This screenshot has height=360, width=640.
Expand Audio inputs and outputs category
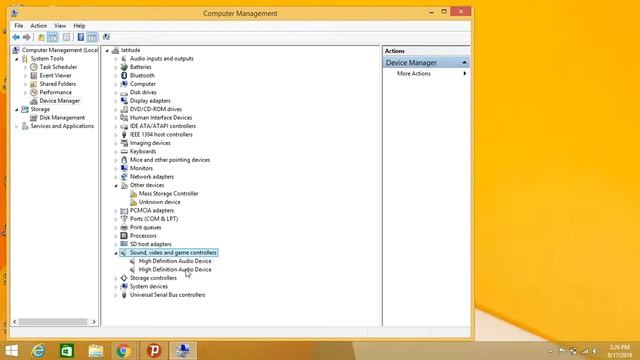[116, 59]
